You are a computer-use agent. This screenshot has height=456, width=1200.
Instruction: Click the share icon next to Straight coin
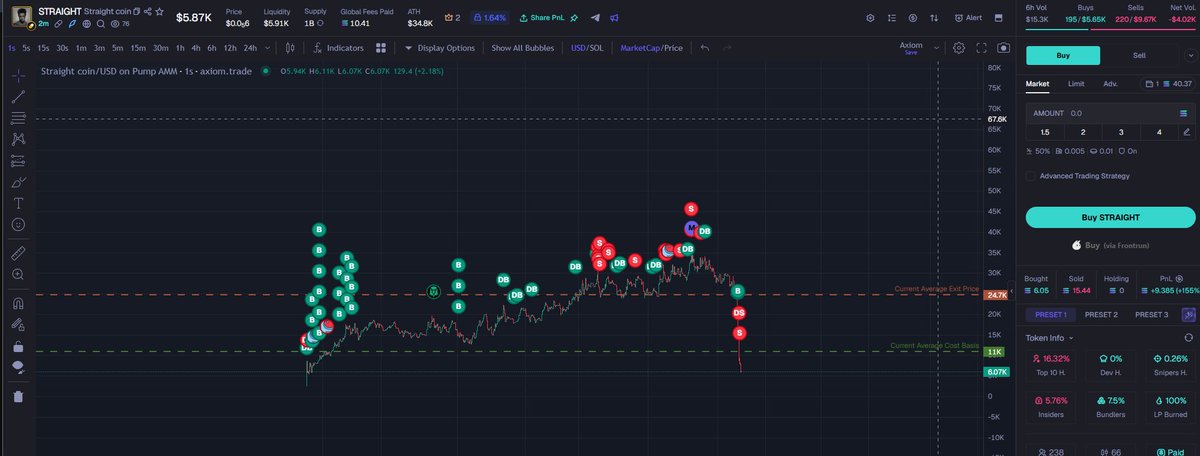pos(148,11)
